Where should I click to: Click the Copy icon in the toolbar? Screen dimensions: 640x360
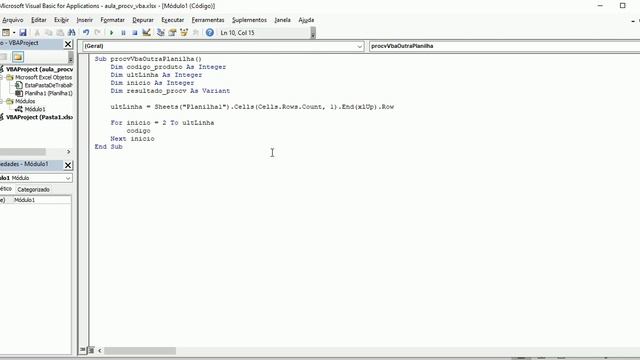48,33
